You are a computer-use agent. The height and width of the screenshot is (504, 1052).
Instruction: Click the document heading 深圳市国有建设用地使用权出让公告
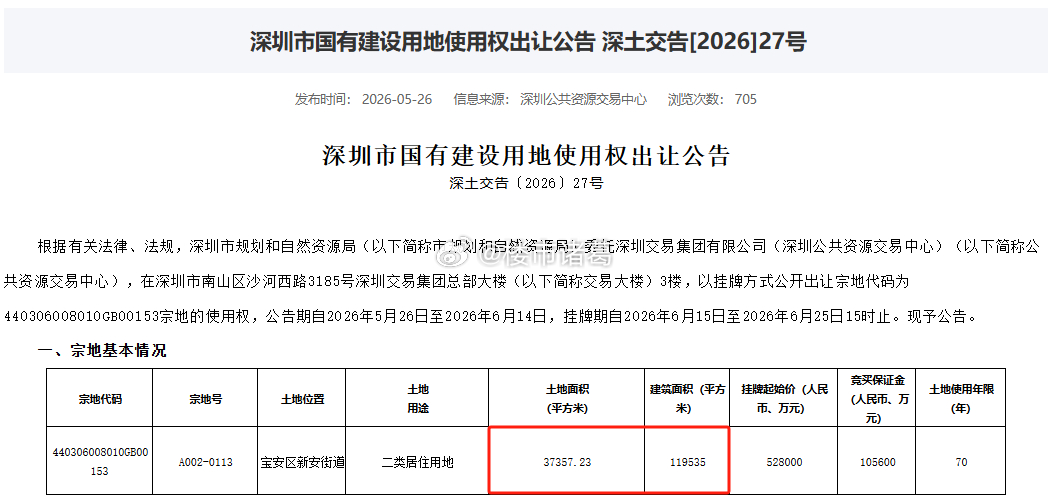point(526,156)
